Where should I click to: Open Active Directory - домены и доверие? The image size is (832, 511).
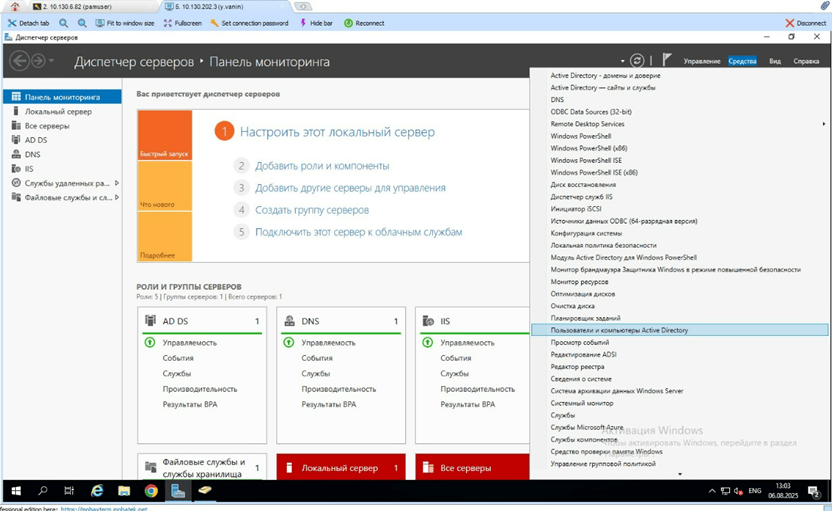coord(605,75)
